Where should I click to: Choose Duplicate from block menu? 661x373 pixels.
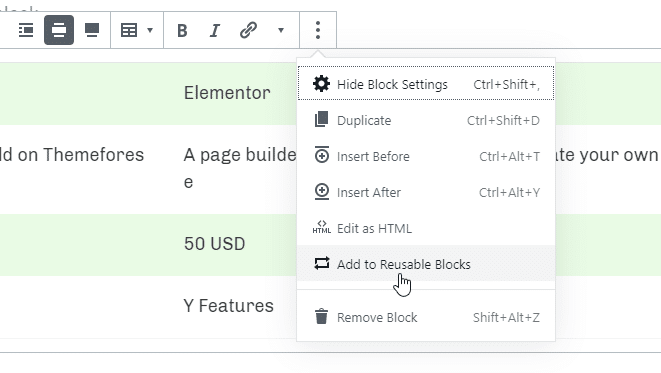tap(426, 121)
